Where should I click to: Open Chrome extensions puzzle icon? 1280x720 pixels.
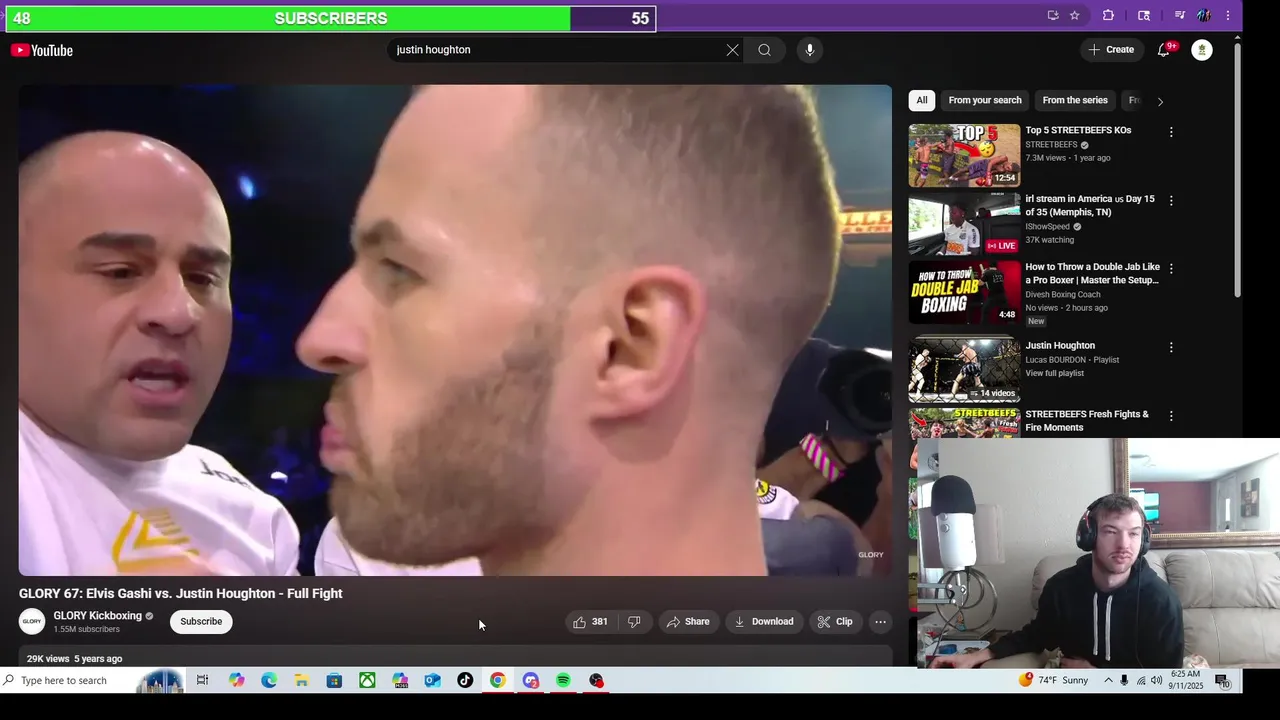pos(1108,15)
